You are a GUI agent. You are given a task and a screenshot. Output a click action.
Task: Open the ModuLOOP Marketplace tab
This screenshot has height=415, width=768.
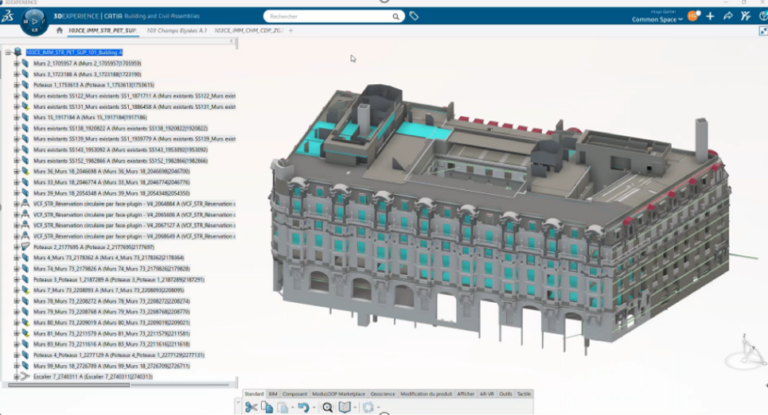click(x=338, y=394)
